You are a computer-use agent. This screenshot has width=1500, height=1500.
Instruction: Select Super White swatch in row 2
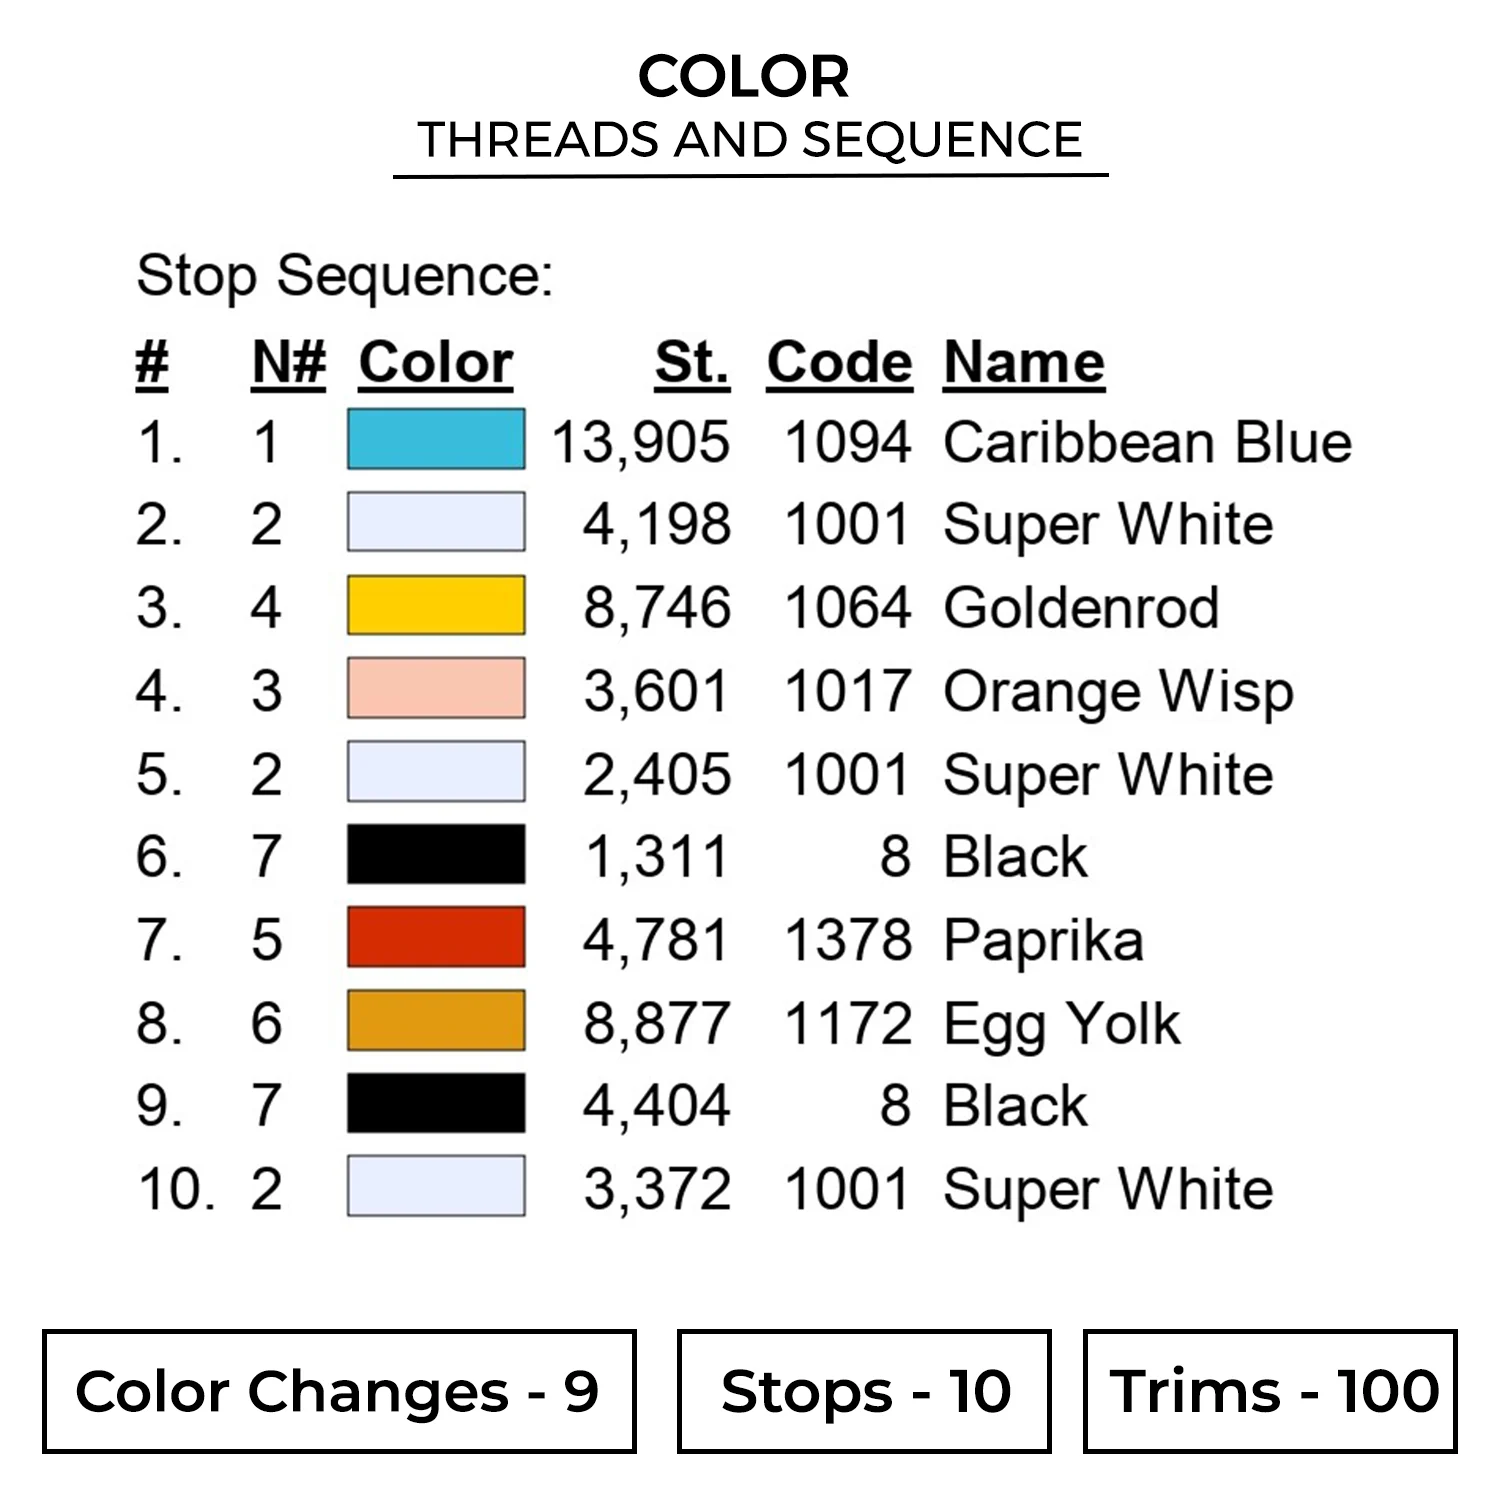[x=436, y=523]
